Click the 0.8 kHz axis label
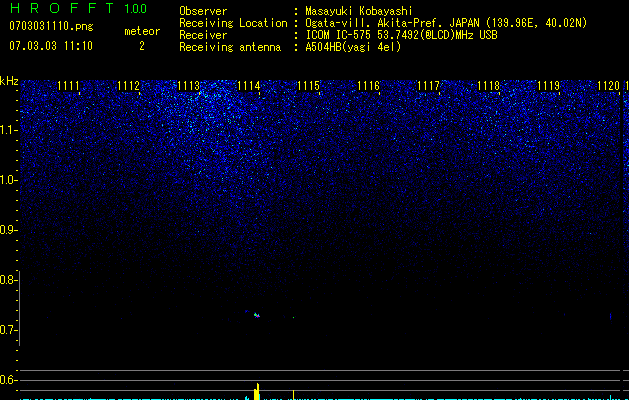Viewport: 629px width, 400px height. point(8,280)
